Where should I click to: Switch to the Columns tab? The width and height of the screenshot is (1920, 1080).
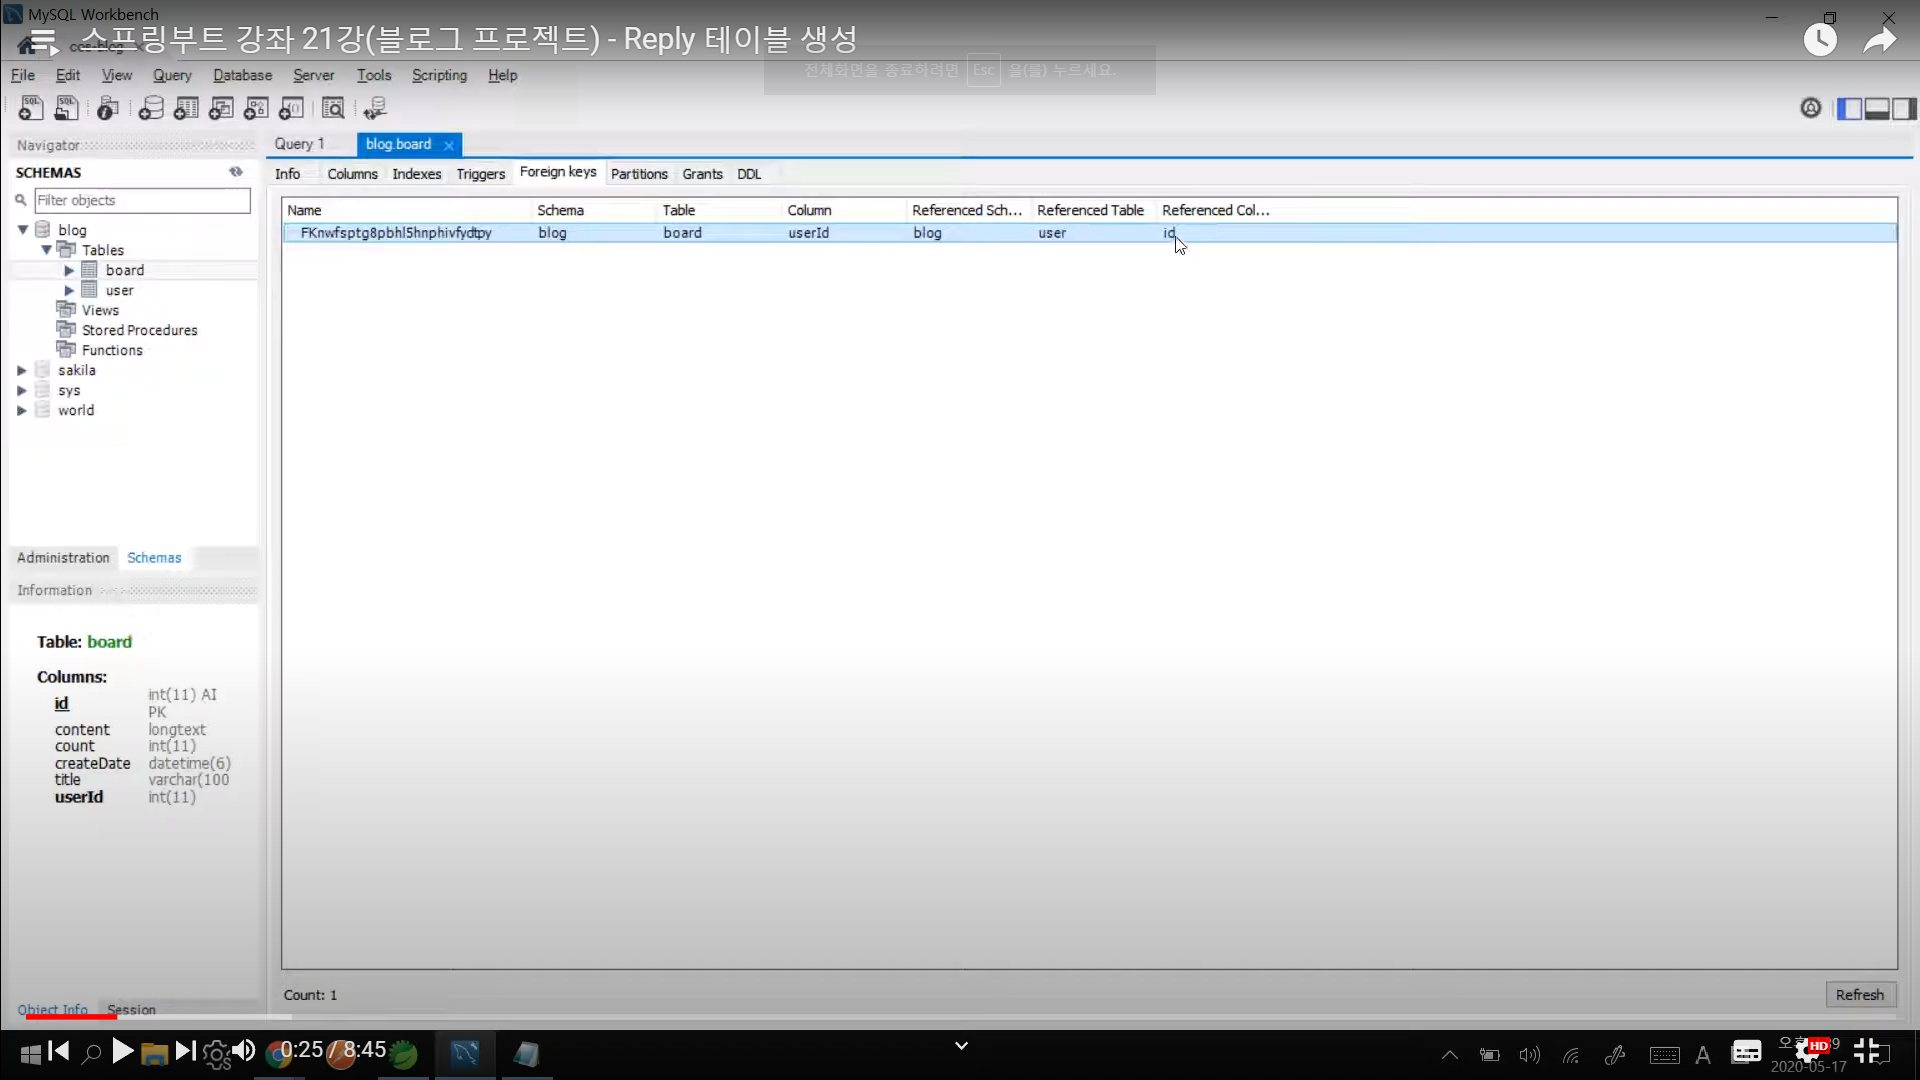pos(352,174)
